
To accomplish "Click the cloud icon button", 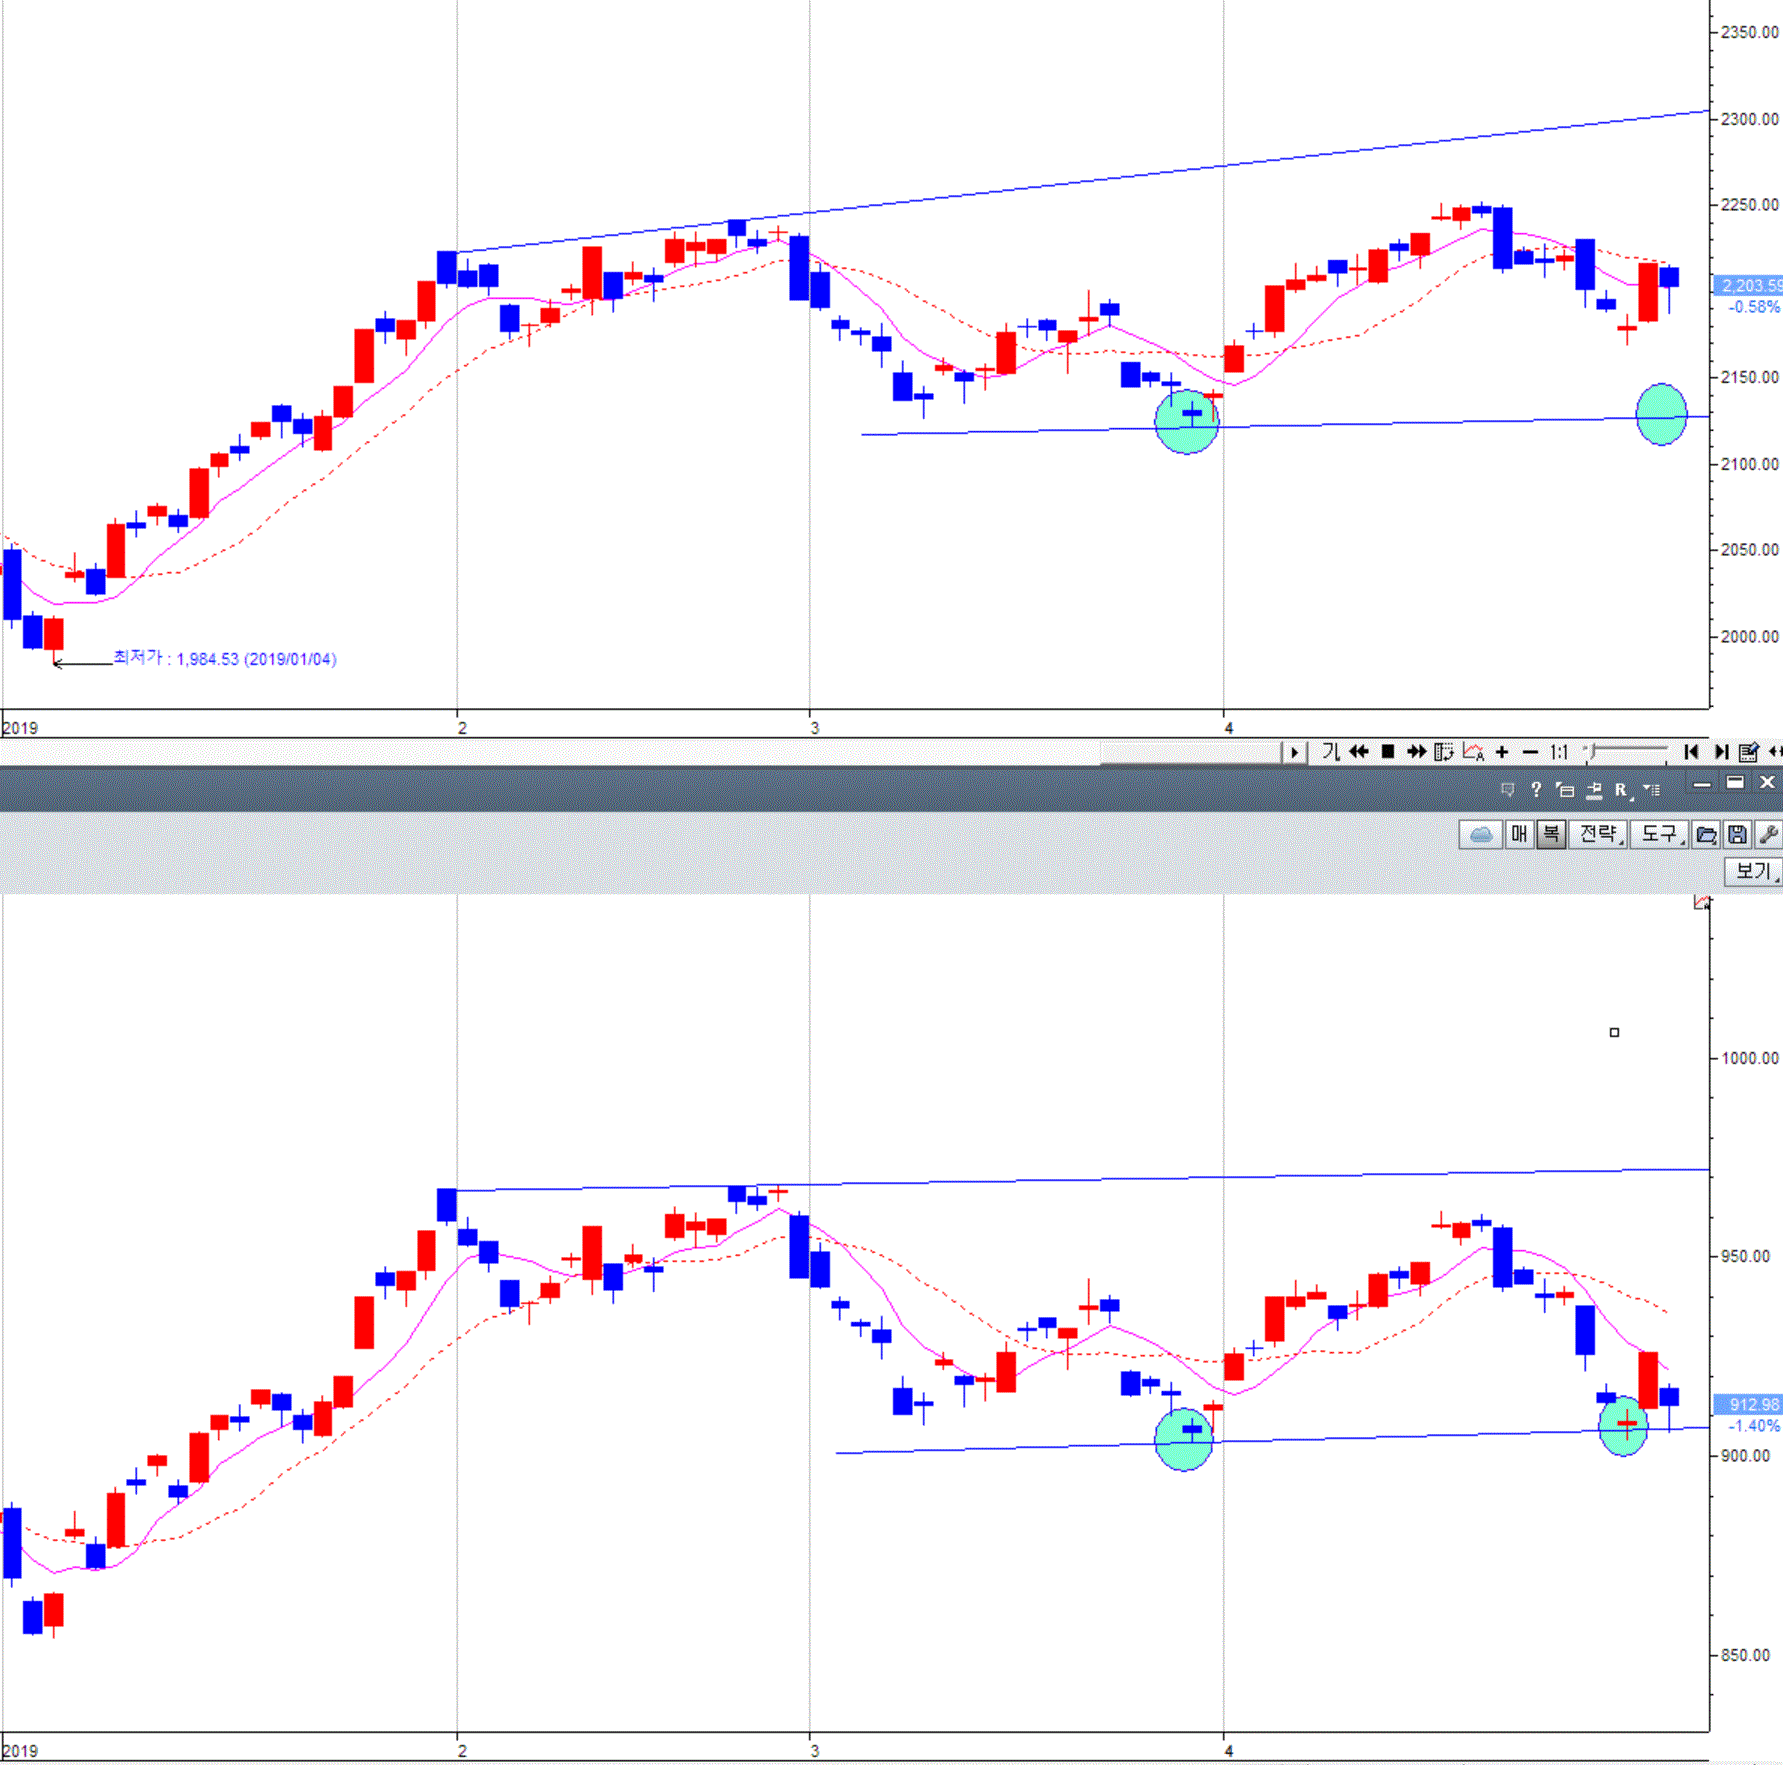I will point(1481,834).
